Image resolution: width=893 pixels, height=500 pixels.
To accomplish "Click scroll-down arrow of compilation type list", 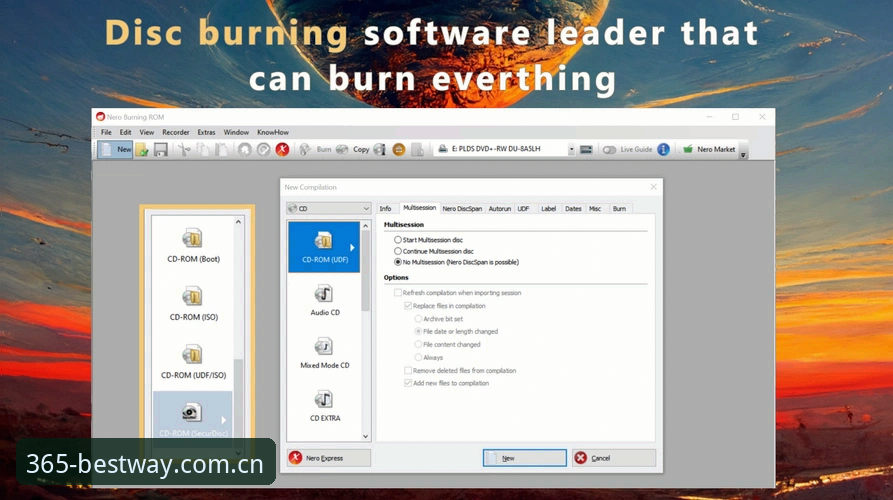I will [x=366, y=437].
